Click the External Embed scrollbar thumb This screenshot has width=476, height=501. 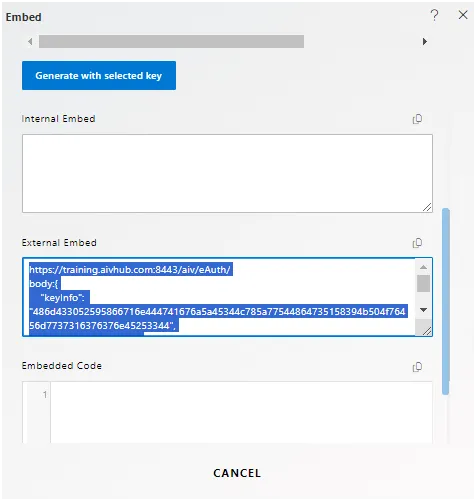(x=423, y=283)
